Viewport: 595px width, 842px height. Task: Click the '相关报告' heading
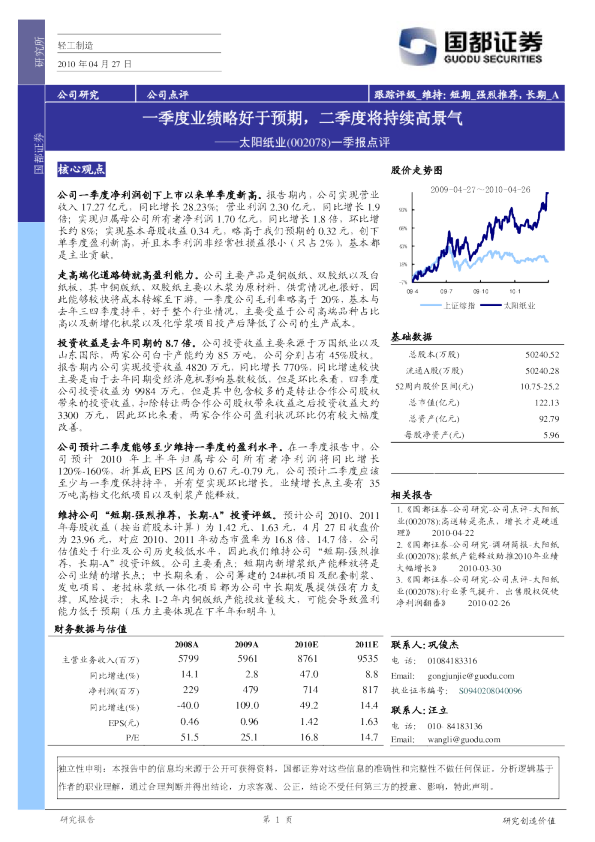click(x=411, y=495)
